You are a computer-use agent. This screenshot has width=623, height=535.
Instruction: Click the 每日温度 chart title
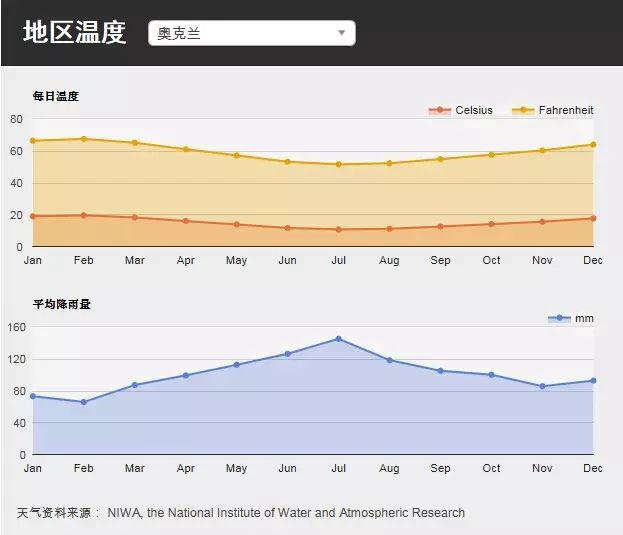[x=56, y=96]
